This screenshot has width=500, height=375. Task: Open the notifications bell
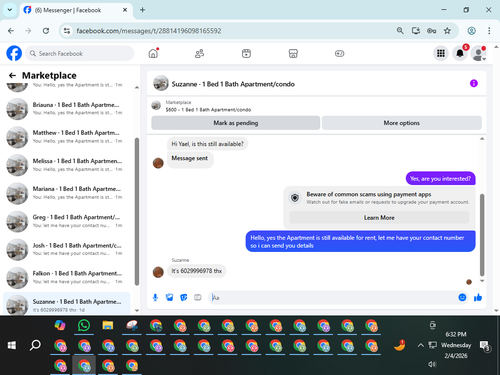coord(460,53)
